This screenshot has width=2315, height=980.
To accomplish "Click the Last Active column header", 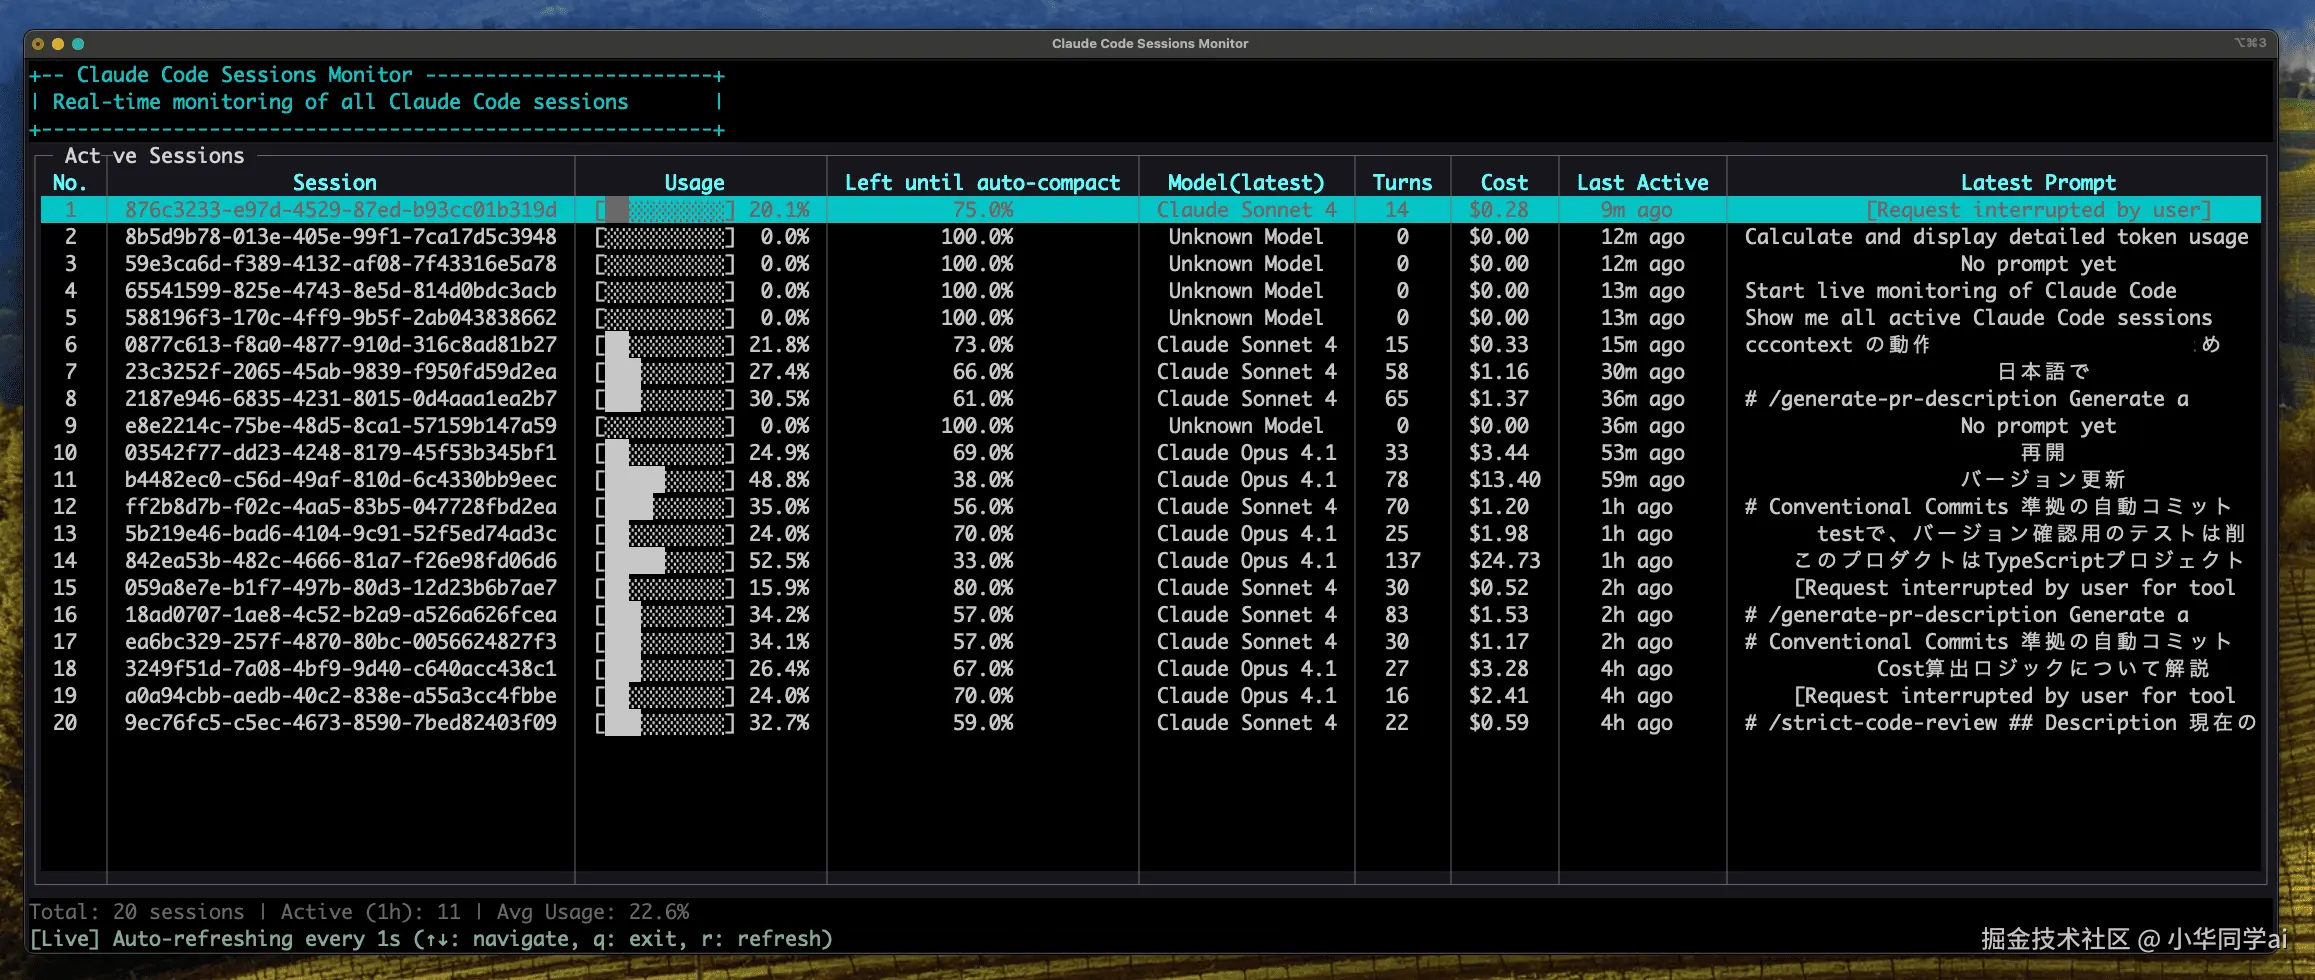I will 1643,183.
